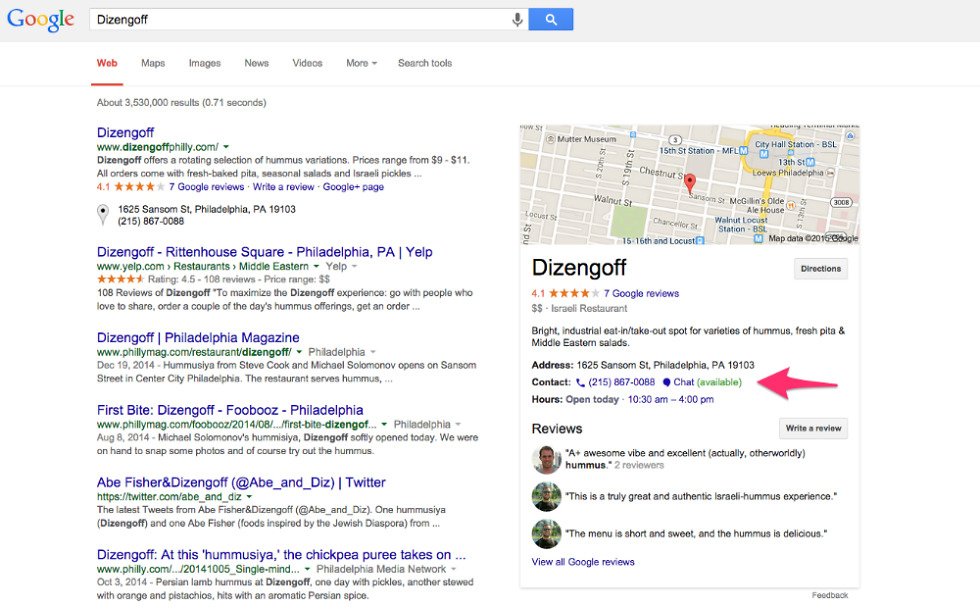Open the Dizengoff Yelp result link
This screenshot has width=980, height=607.
click(x=264, y=252)
